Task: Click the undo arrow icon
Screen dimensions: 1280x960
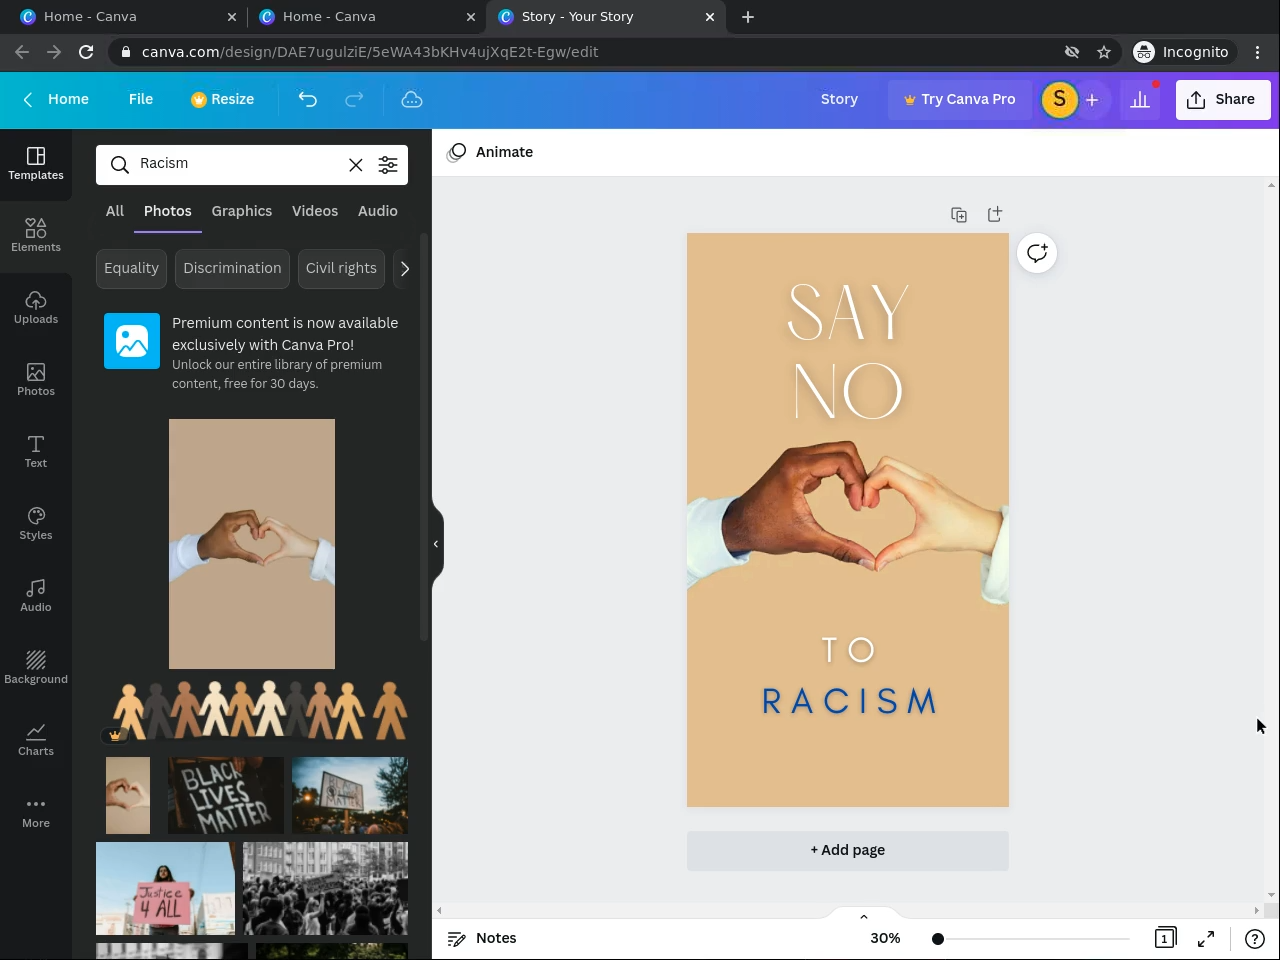Action: pos(307,99)
